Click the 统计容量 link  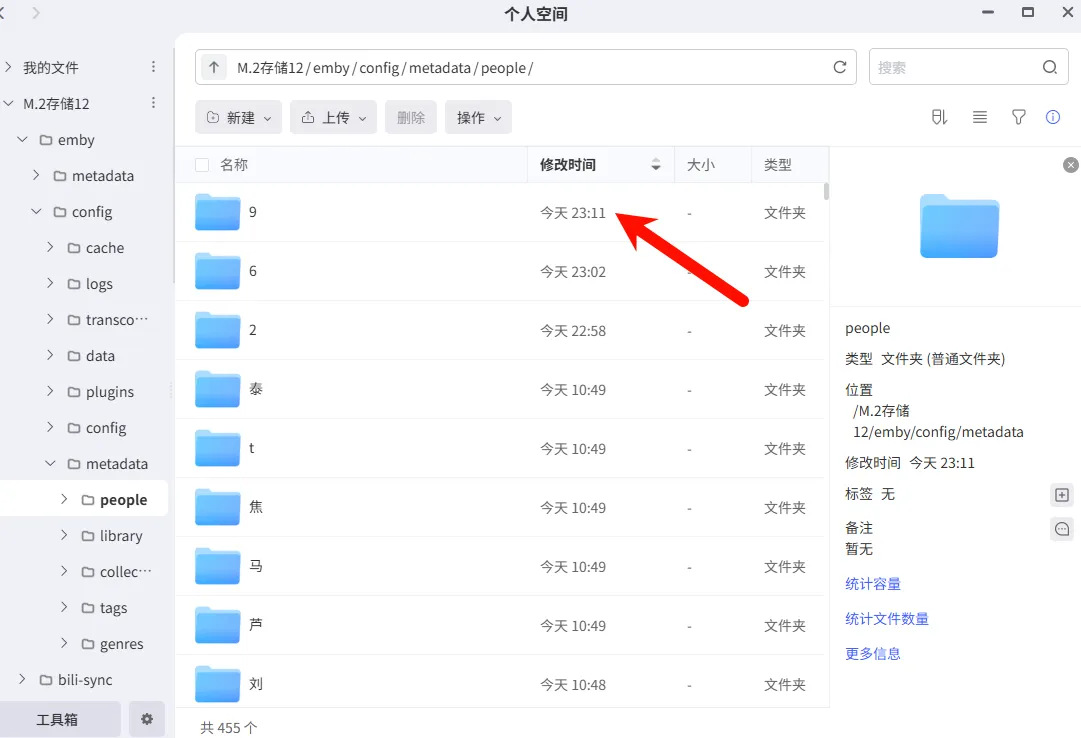click(873, 584)
